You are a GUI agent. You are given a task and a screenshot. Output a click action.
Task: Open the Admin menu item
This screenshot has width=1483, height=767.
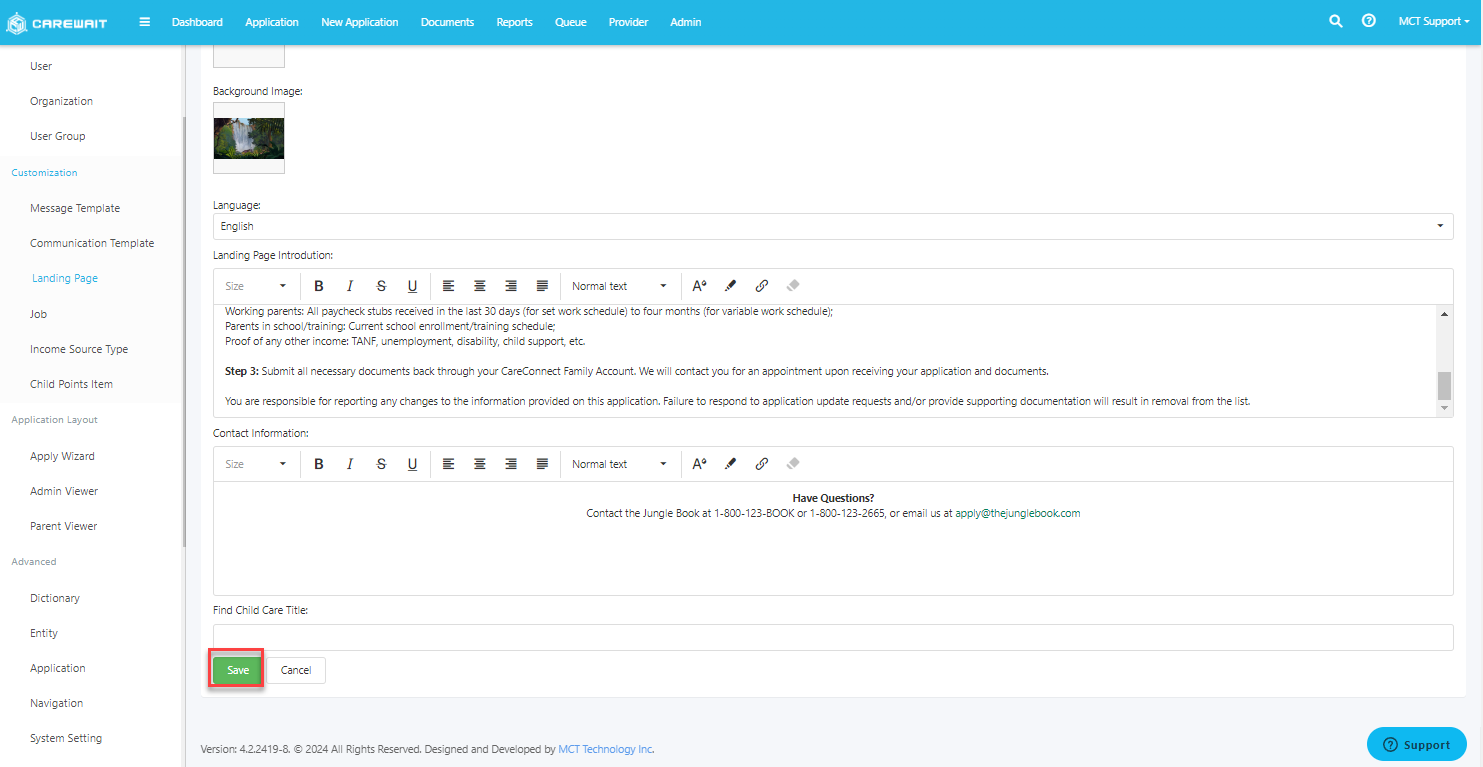point(686,22)
